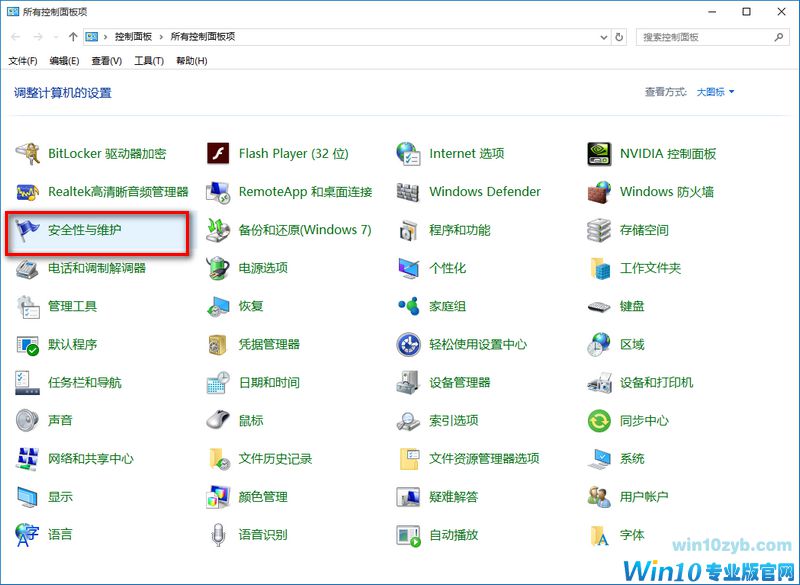
Task: Open 网络和共享中心
Action: [90, 458]
